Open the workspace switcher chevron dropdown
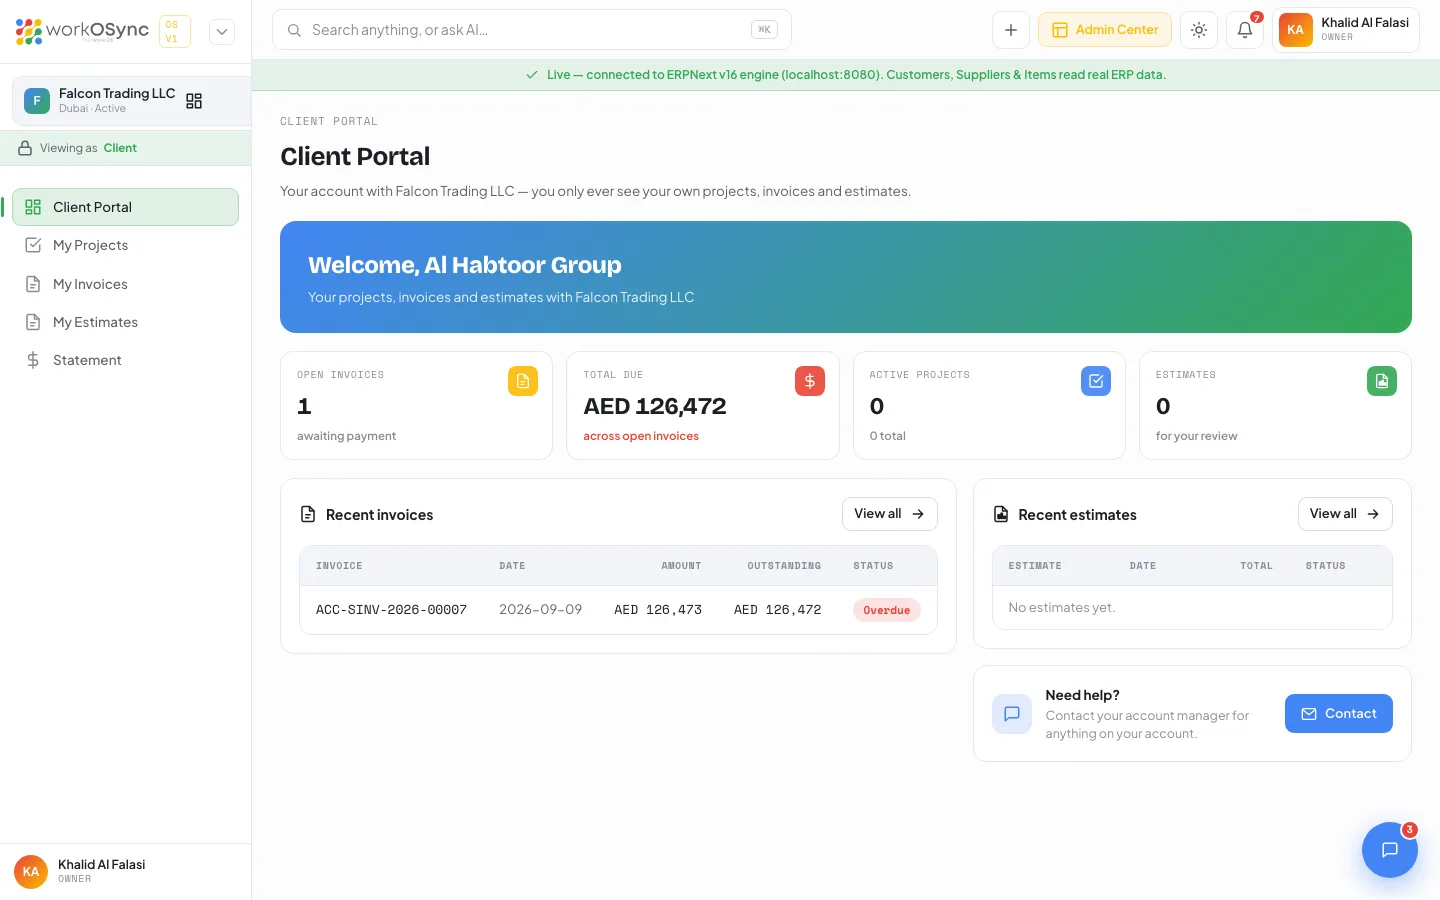 tap(222, 31)
